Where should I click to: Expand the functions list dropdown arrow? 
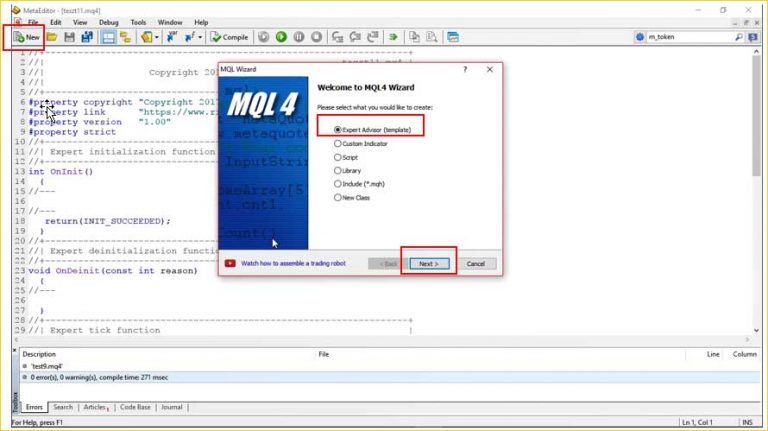200,37
